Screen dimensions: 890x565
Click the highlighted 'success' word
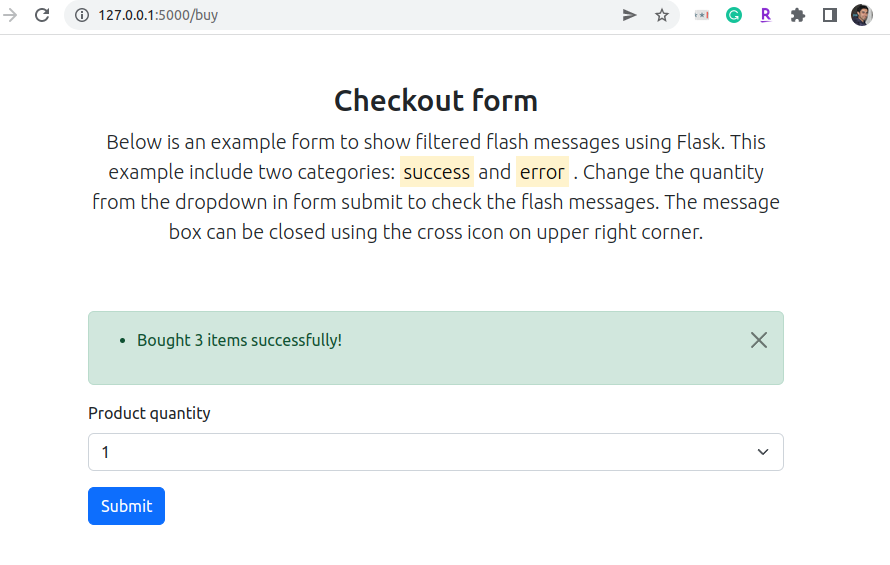tap(436, 171)
